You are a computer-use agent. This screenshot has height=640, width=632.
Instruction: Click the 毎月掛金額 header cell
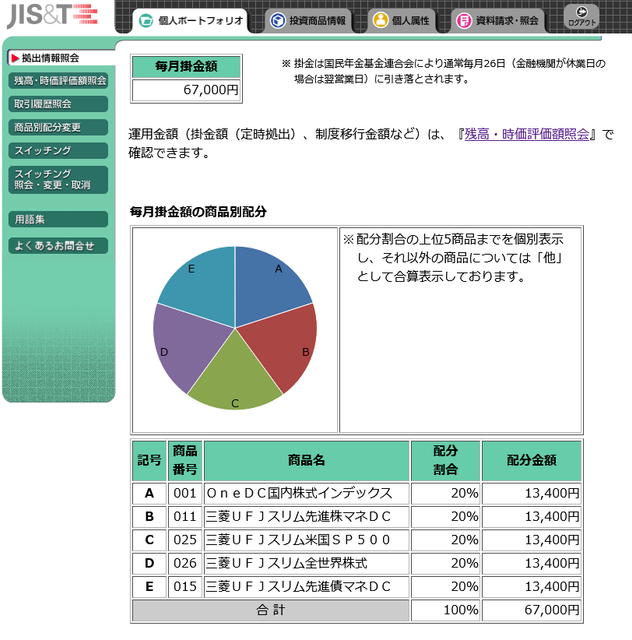click(x=186, y=66)
